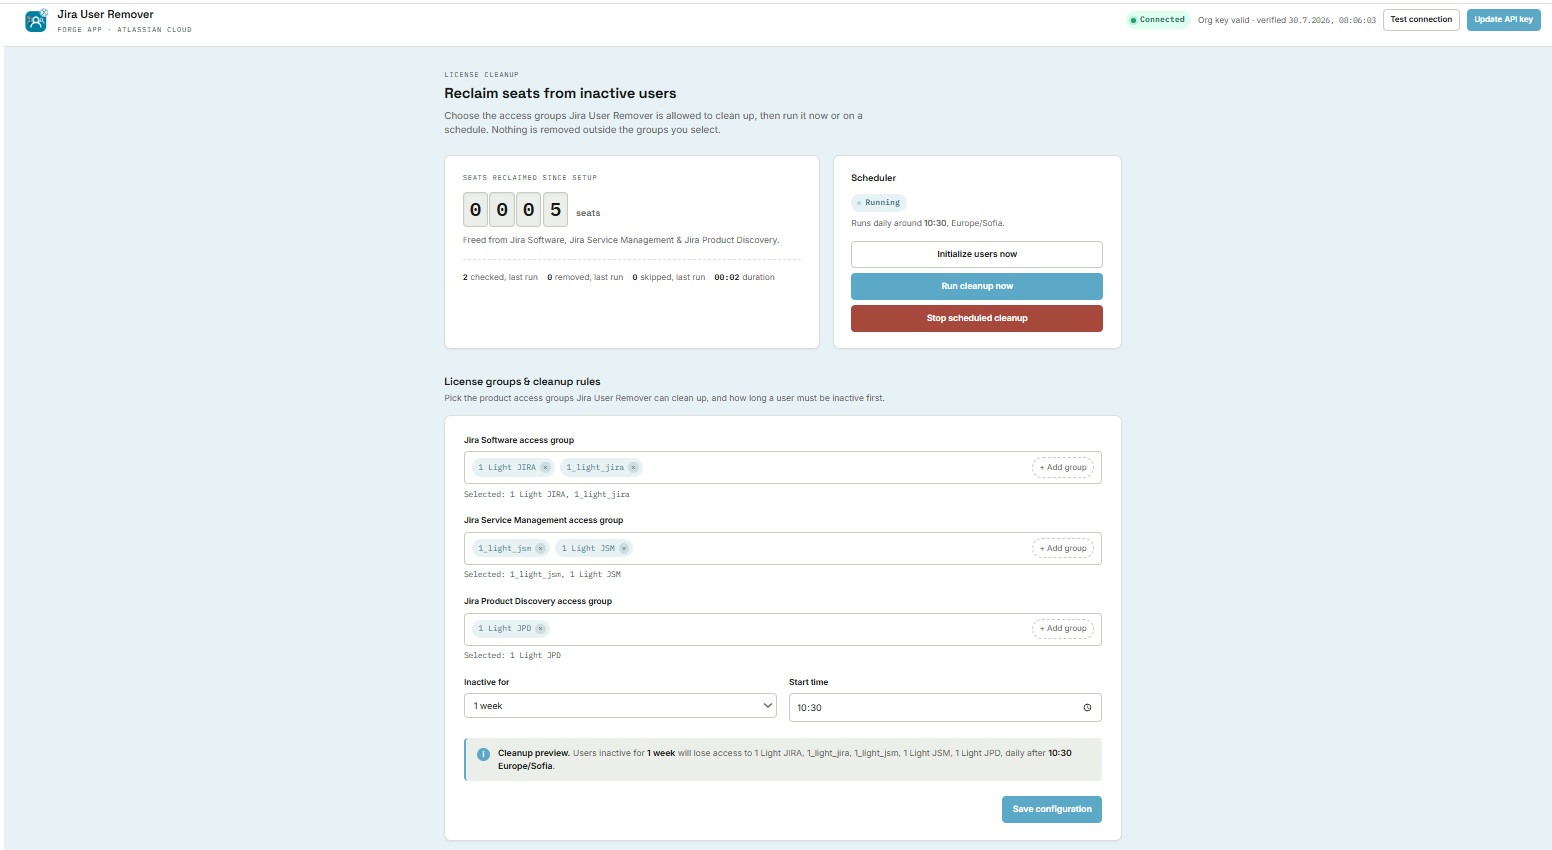Focus the Start time field showing 10:30
The width and height of the screenshot is (1552, 850).
945,708
